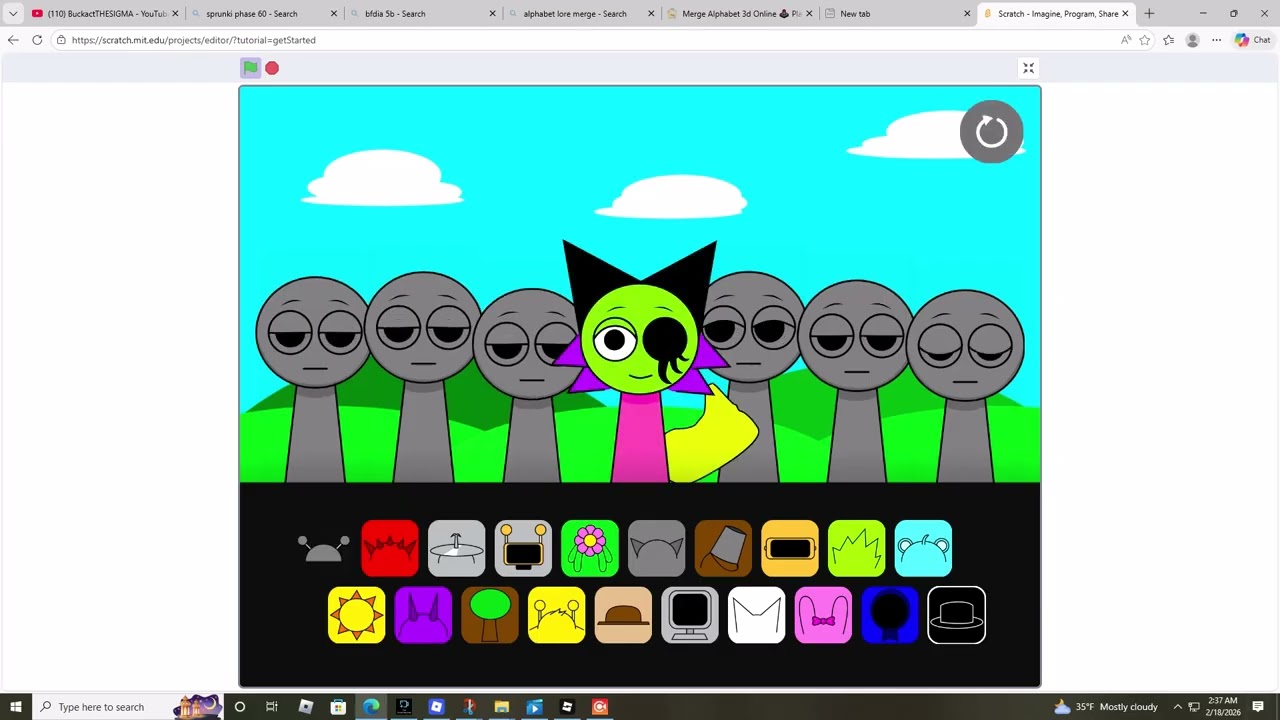Viewport: 1280px width, 720px height.
Task: Open the Copilot Chat button
Action: click(x=1252, y=40)
